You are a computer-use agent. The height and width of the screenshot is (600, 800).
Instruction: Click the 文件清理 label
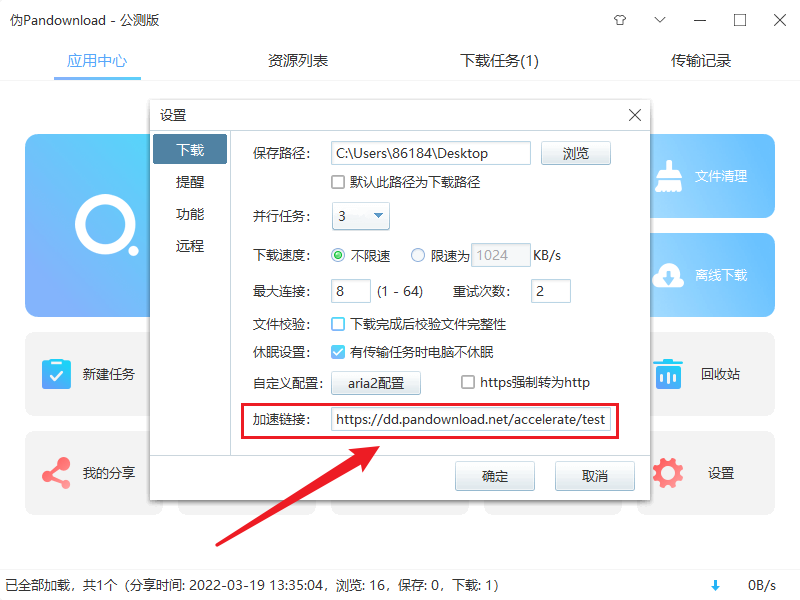pyautogui.click(x=721, y=177)
